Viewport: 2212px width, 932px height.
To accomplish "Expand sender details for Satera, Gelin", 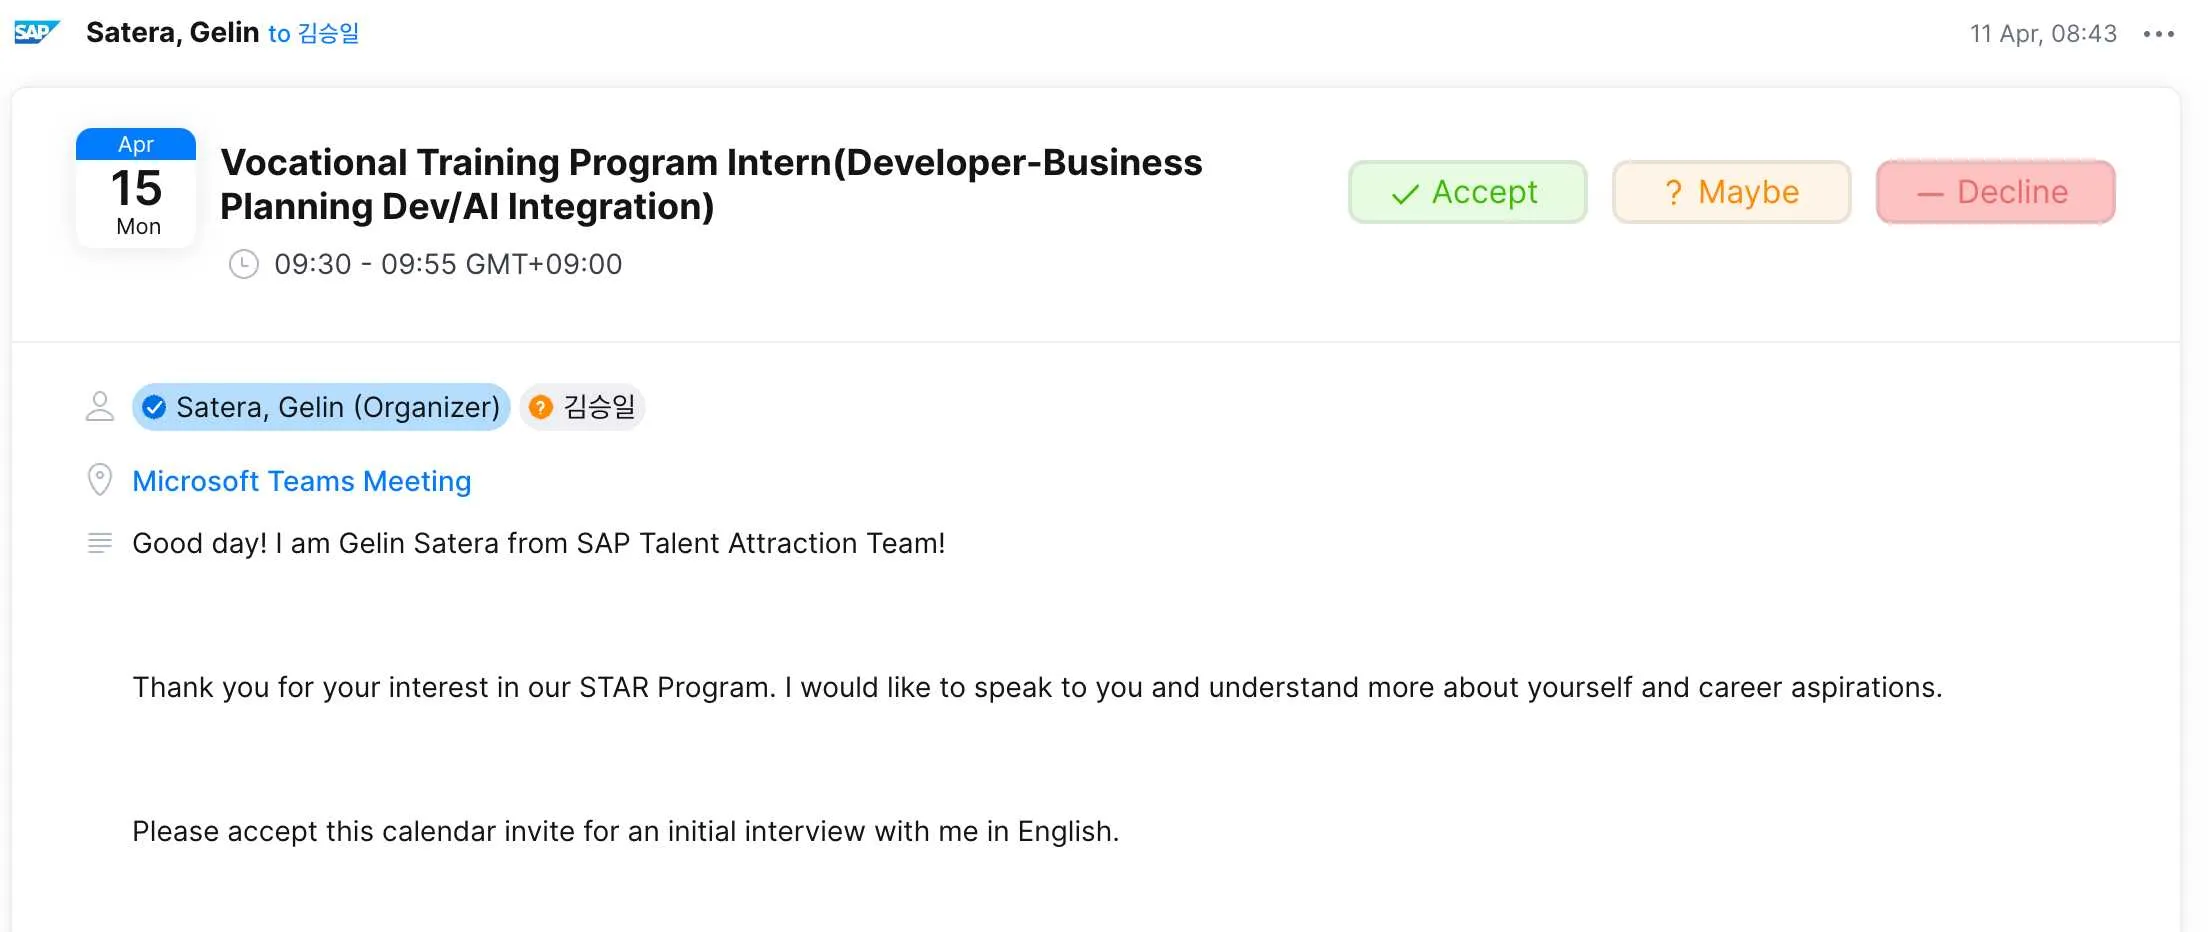I will (x=172, y=31).
